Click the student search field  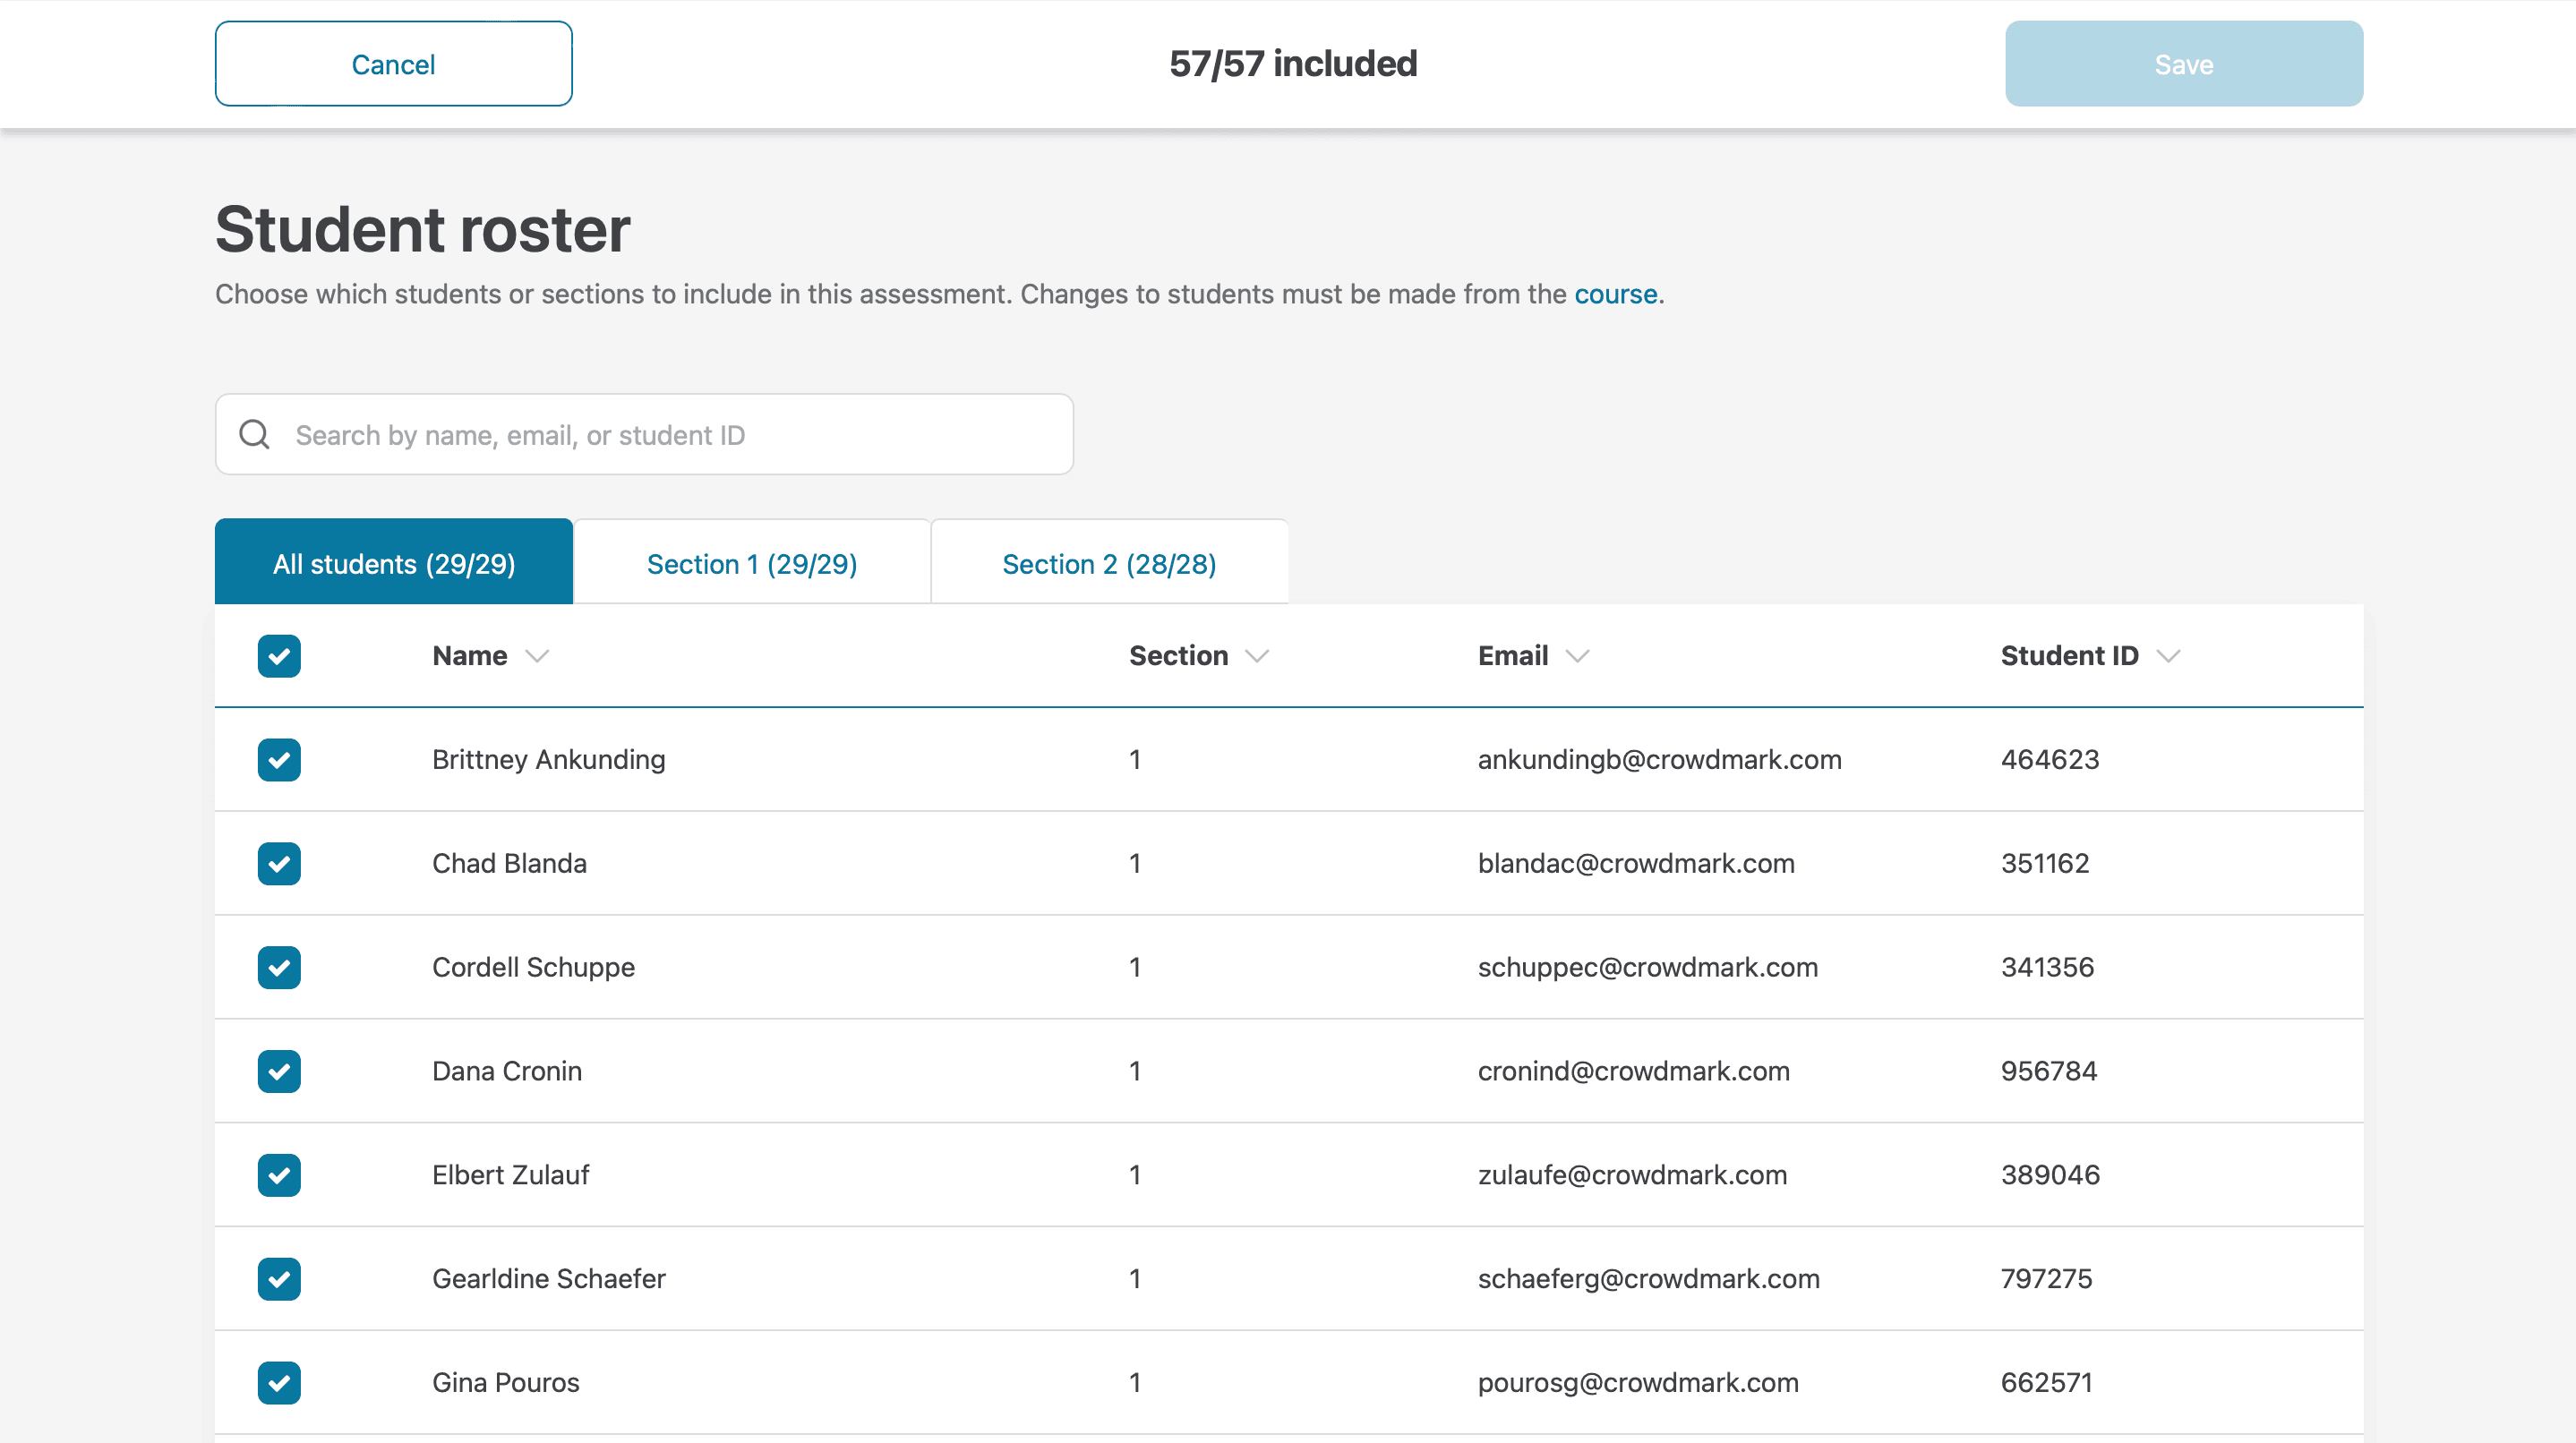point(643,434)
